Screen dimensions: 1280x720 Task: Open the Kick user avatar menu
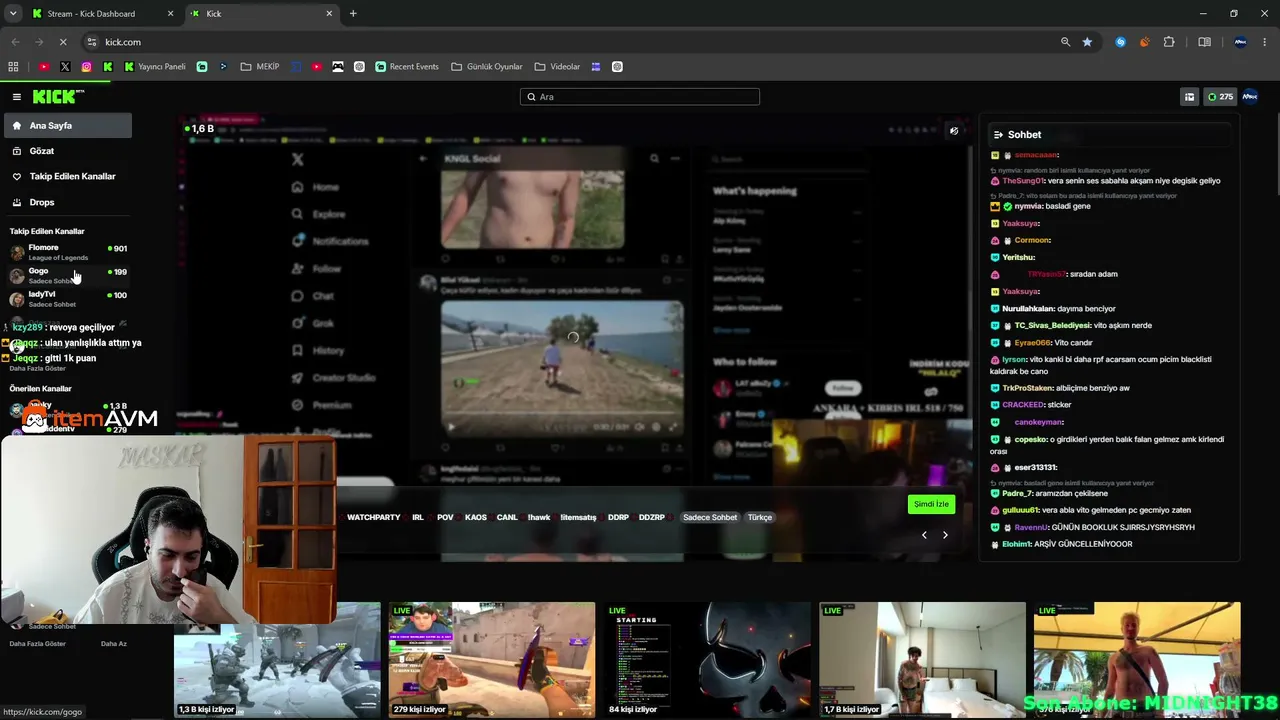point(1250,97)
